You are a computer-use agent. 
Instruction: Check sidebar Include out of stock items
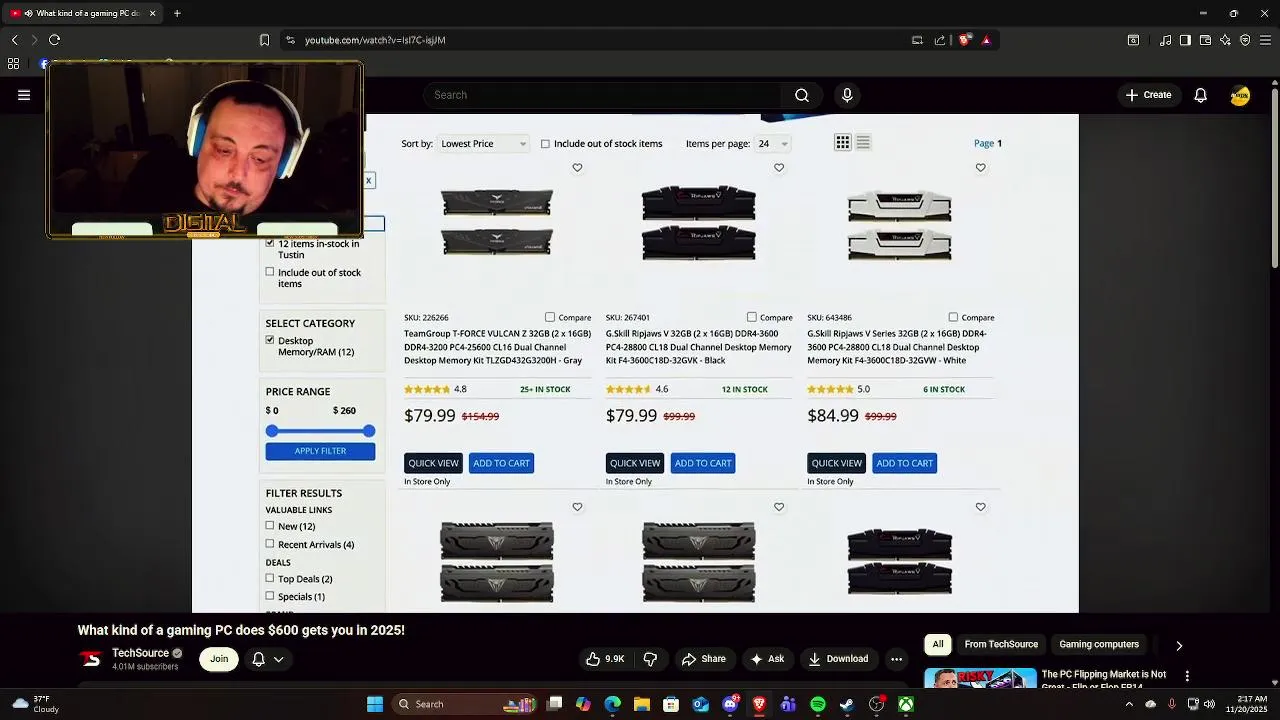tap(270, 272)
